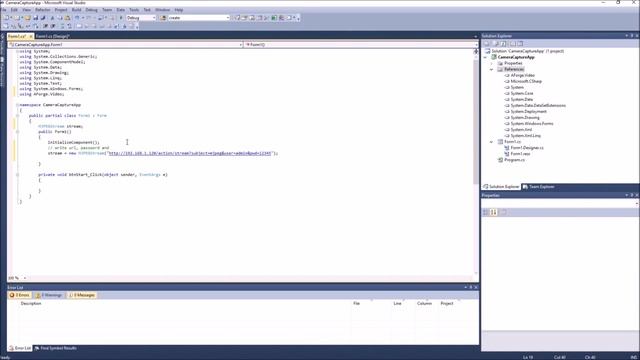The height and width of the screenshot is (360, 640).
Task: Sort error list by Project column
Action: tap(447, 304)
